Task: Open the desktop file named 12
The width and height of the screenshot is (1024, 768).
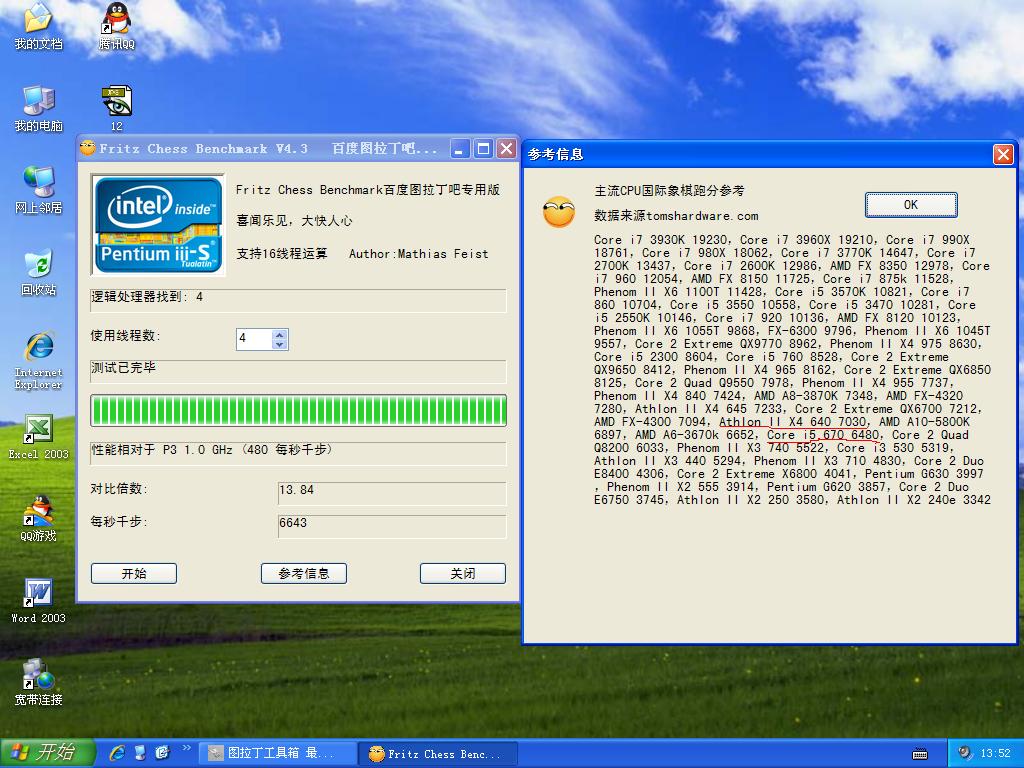Action: (x=116, y=108)
